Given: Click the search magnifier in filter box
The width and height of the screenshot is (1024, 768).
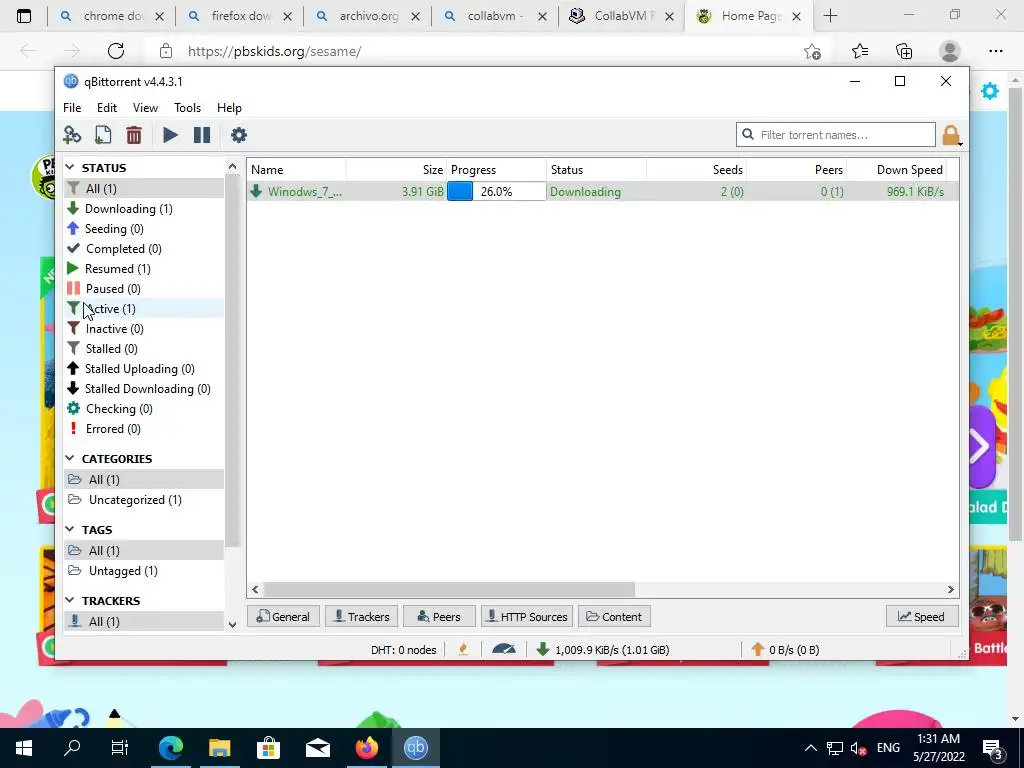Looking at the screenshot, I should pos(748,135).
